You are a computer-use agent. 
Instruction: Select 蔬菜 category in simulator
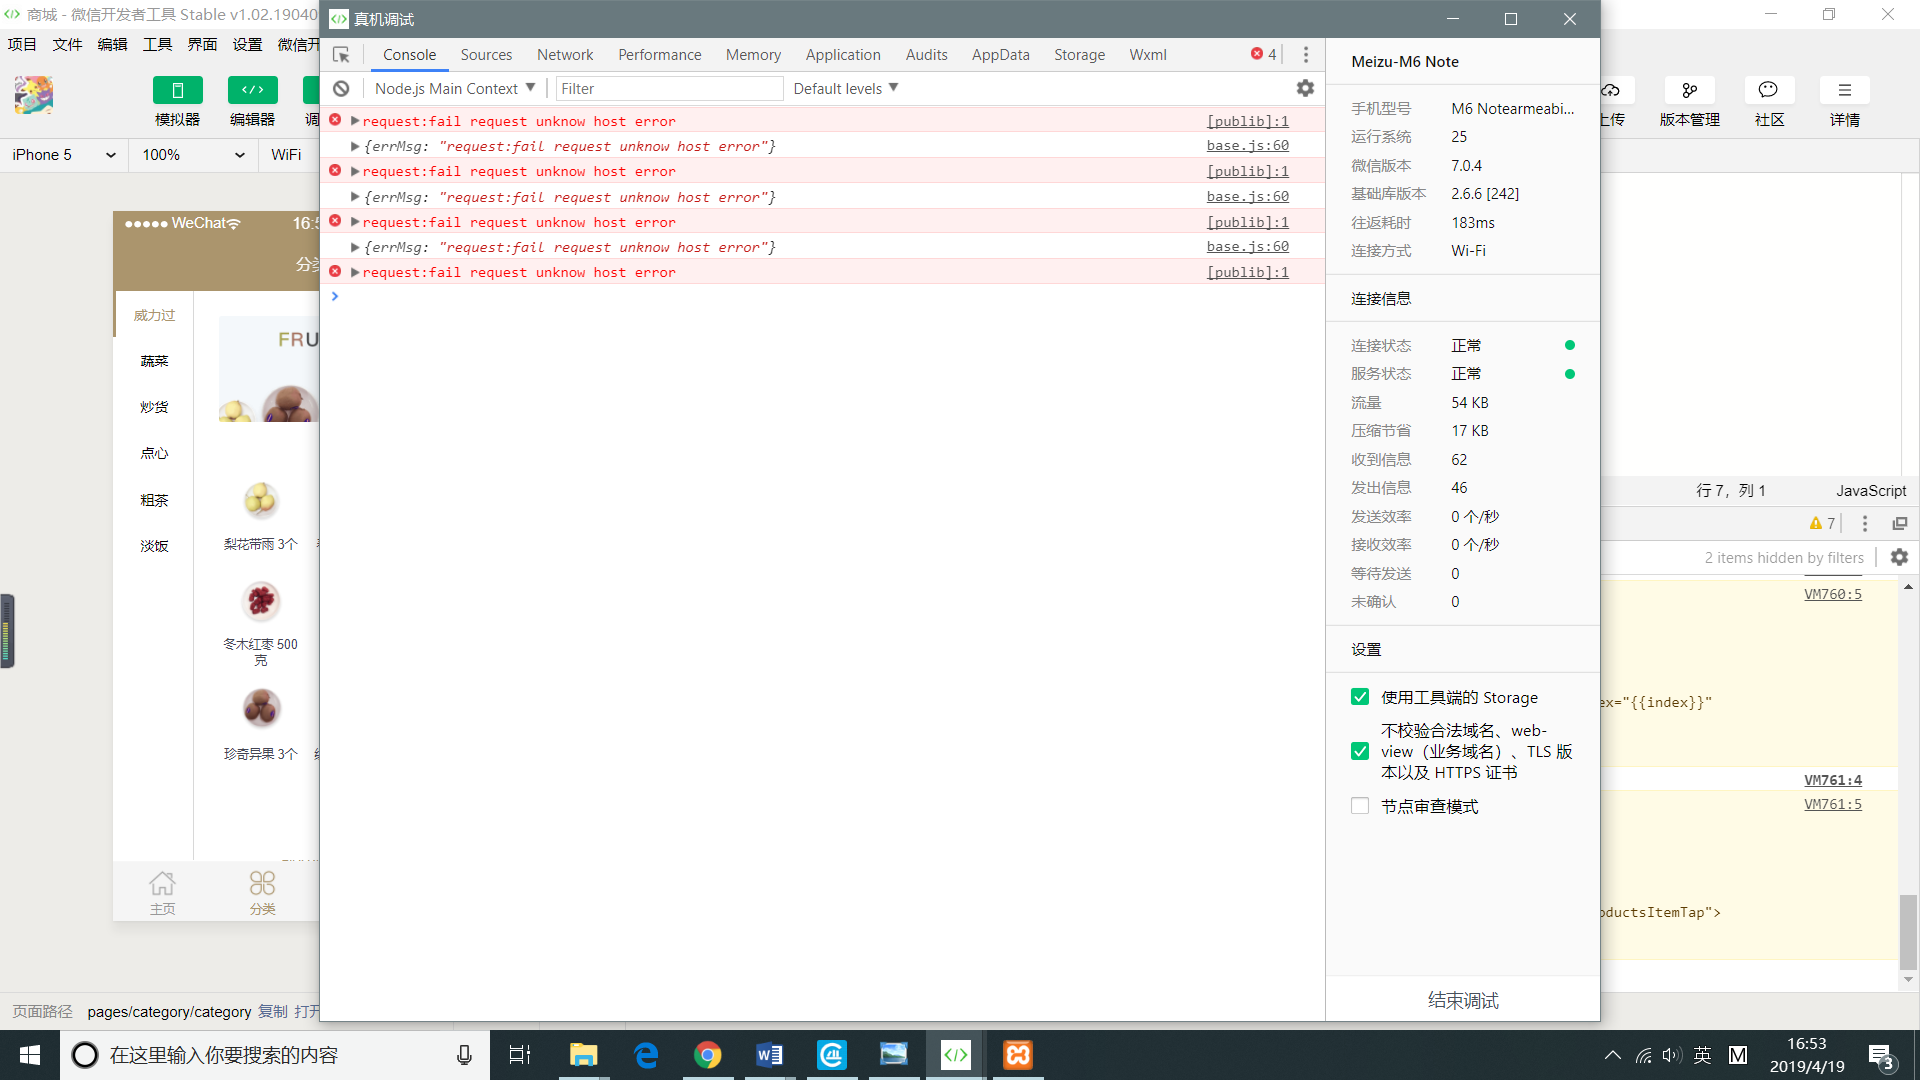[x=154, y=362]
